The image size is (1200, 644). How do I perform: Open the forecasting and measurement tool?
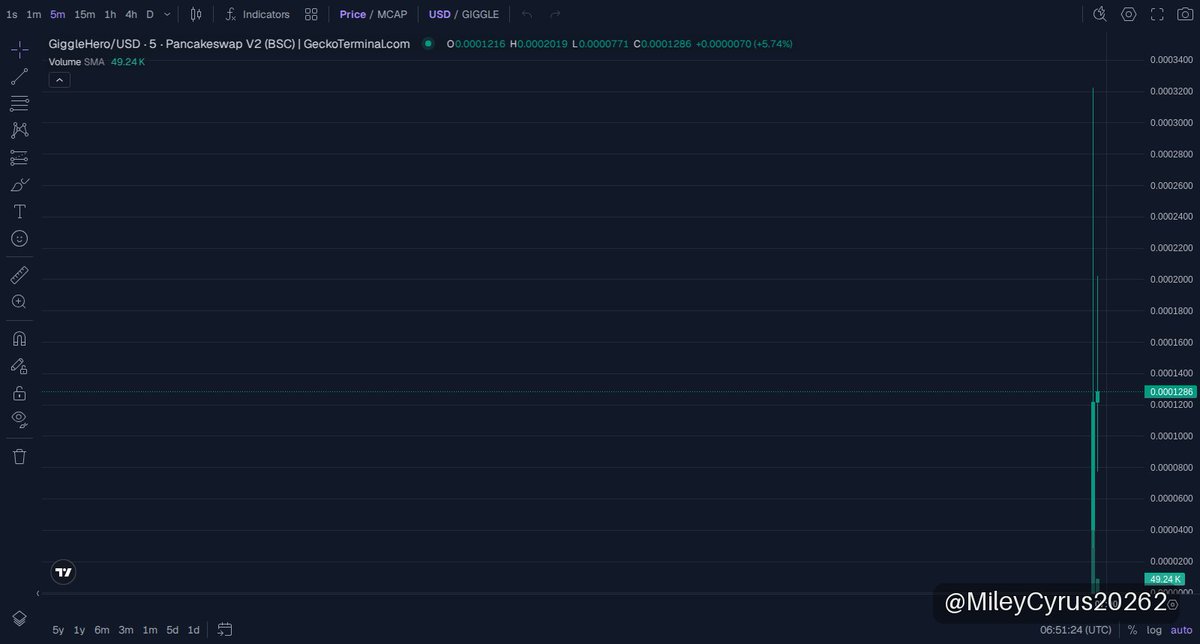click(x=19, y=157)
